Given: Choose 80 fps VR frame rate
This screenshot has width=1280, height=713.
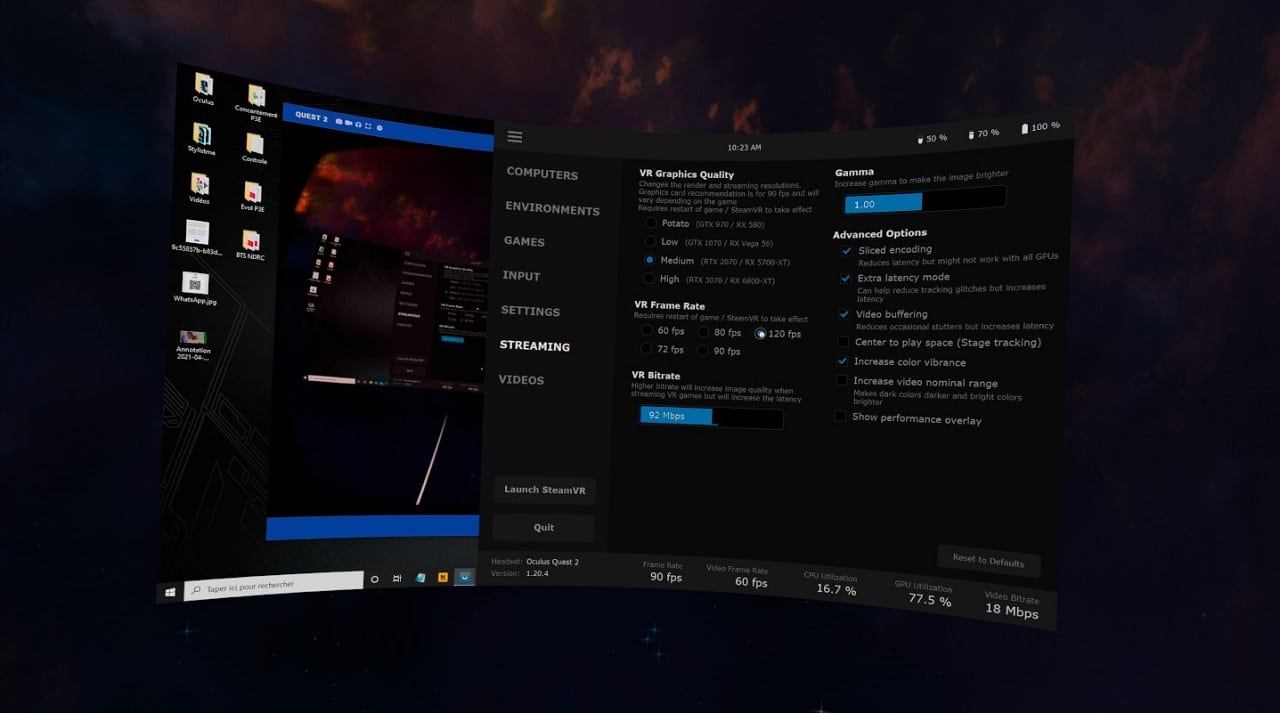Looking at the screenshot, I should point(704,331).
